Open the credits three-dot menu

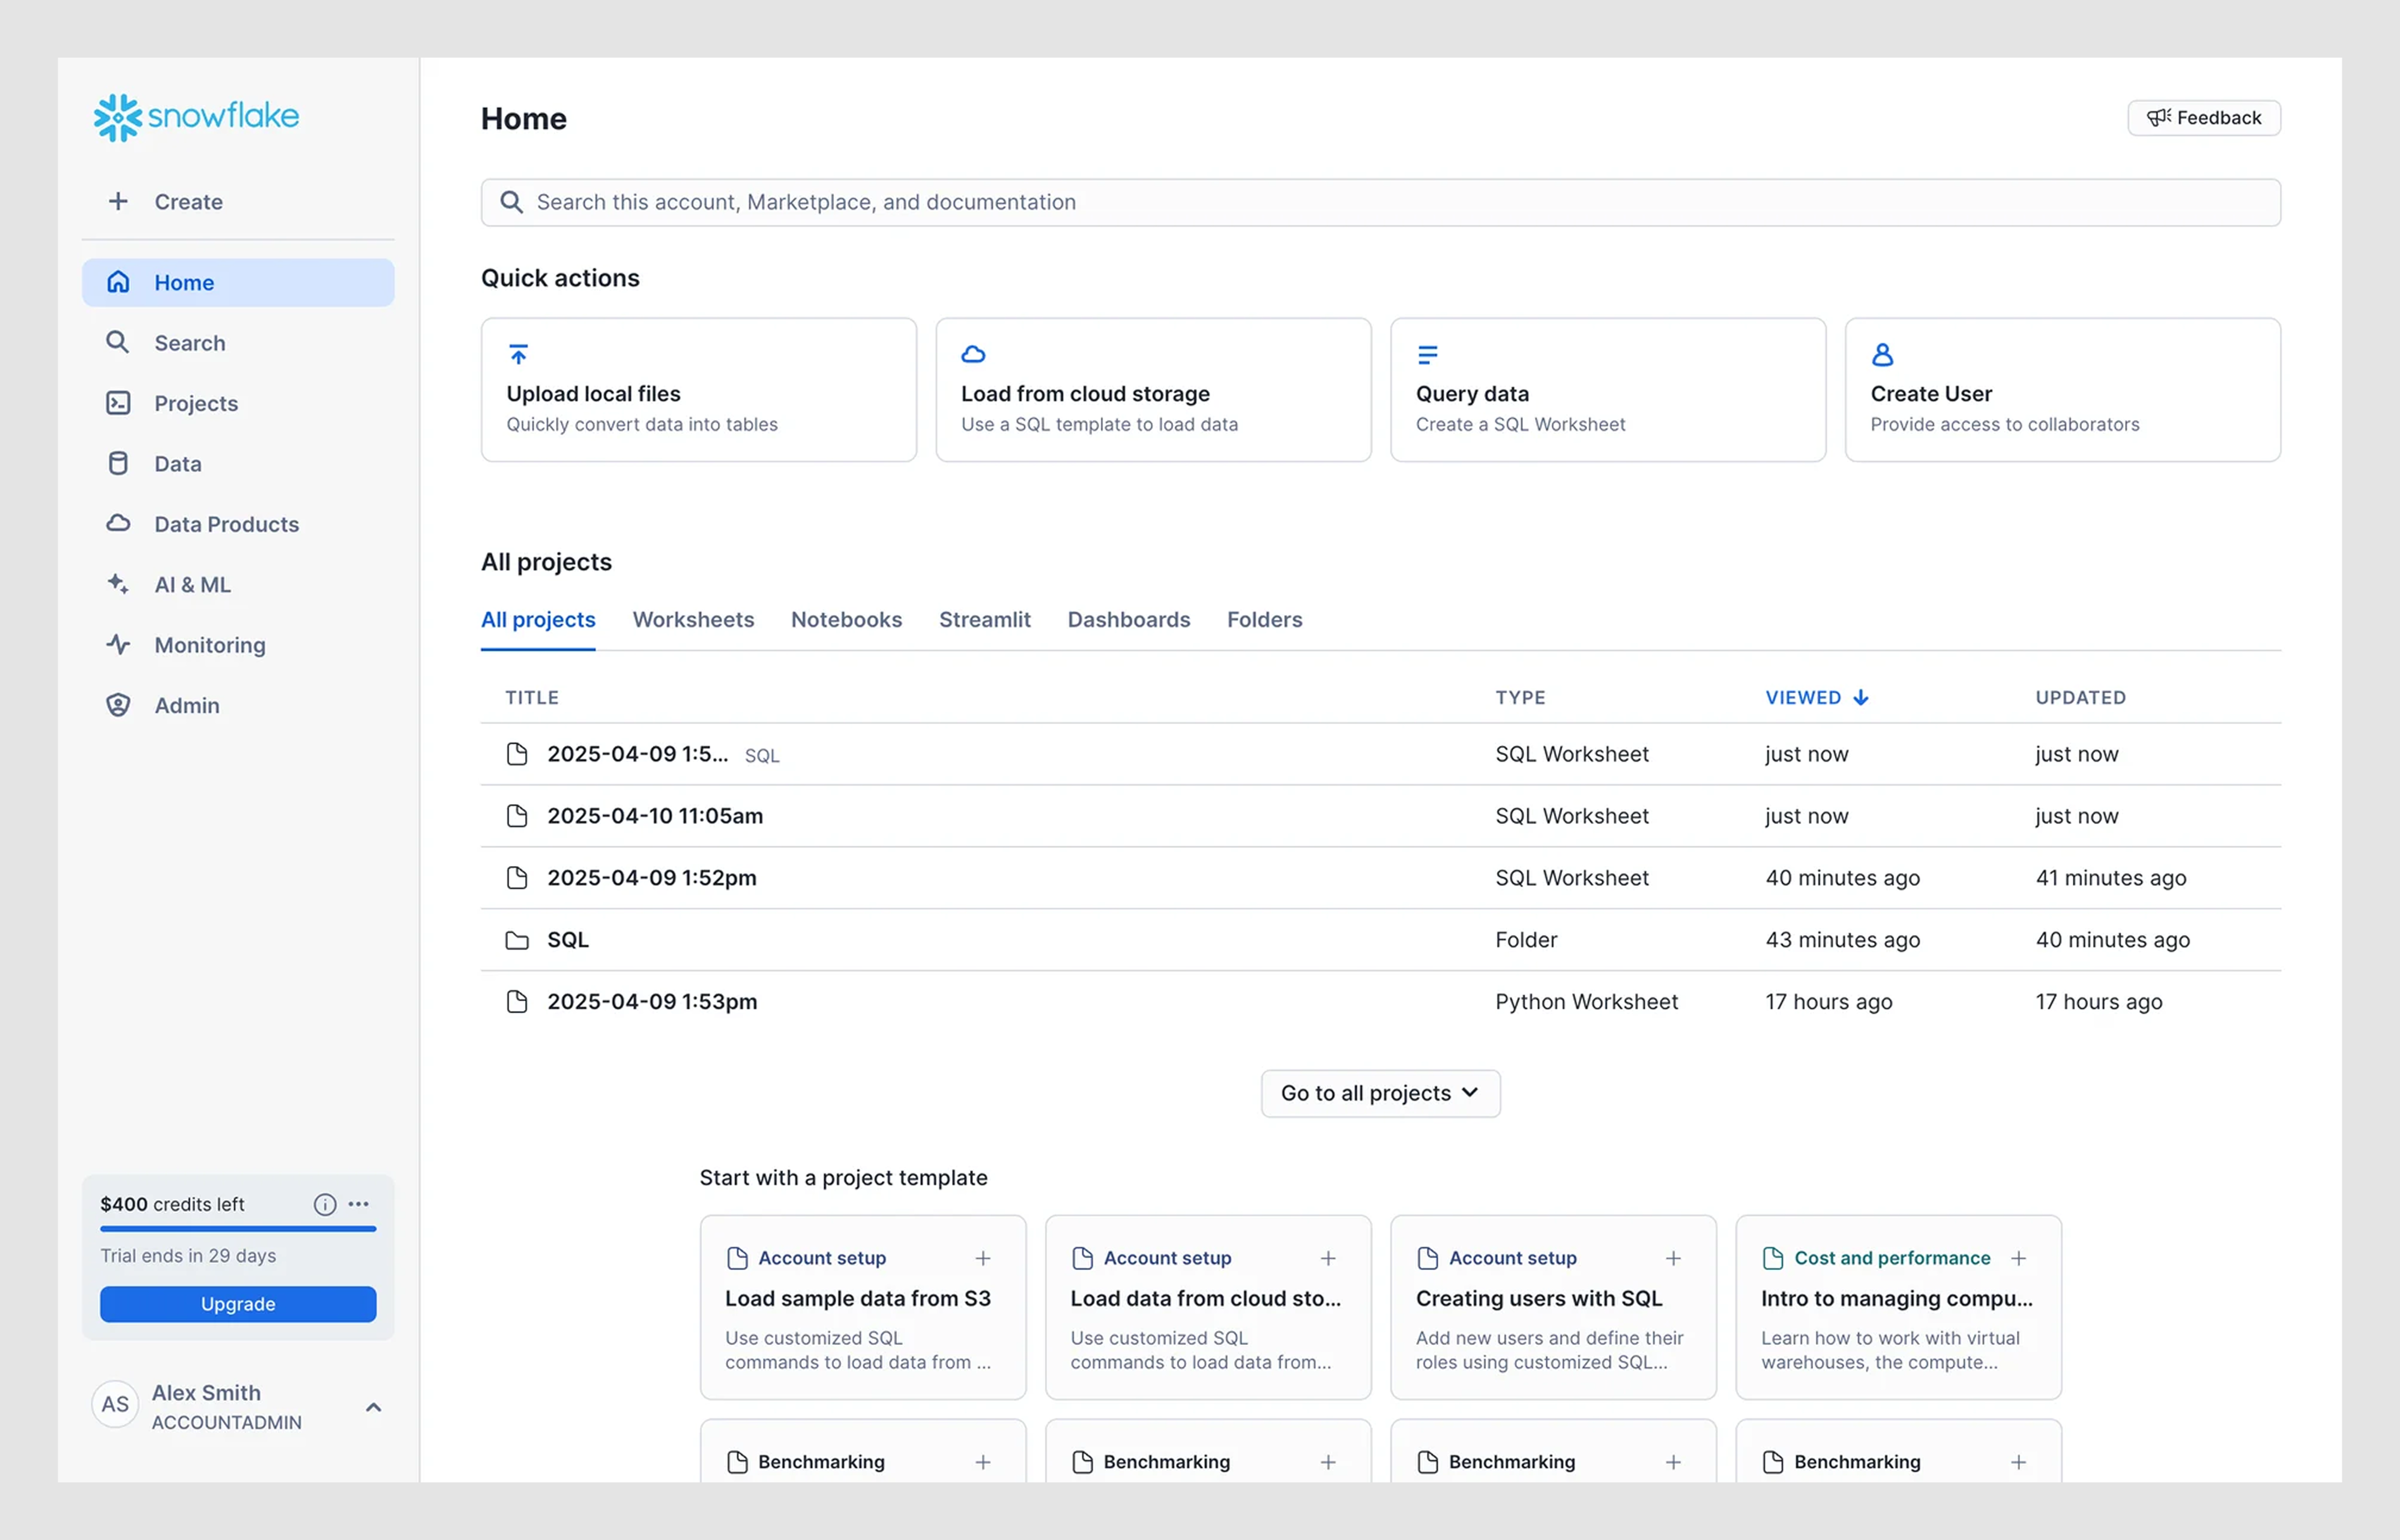coord(359,1204)
